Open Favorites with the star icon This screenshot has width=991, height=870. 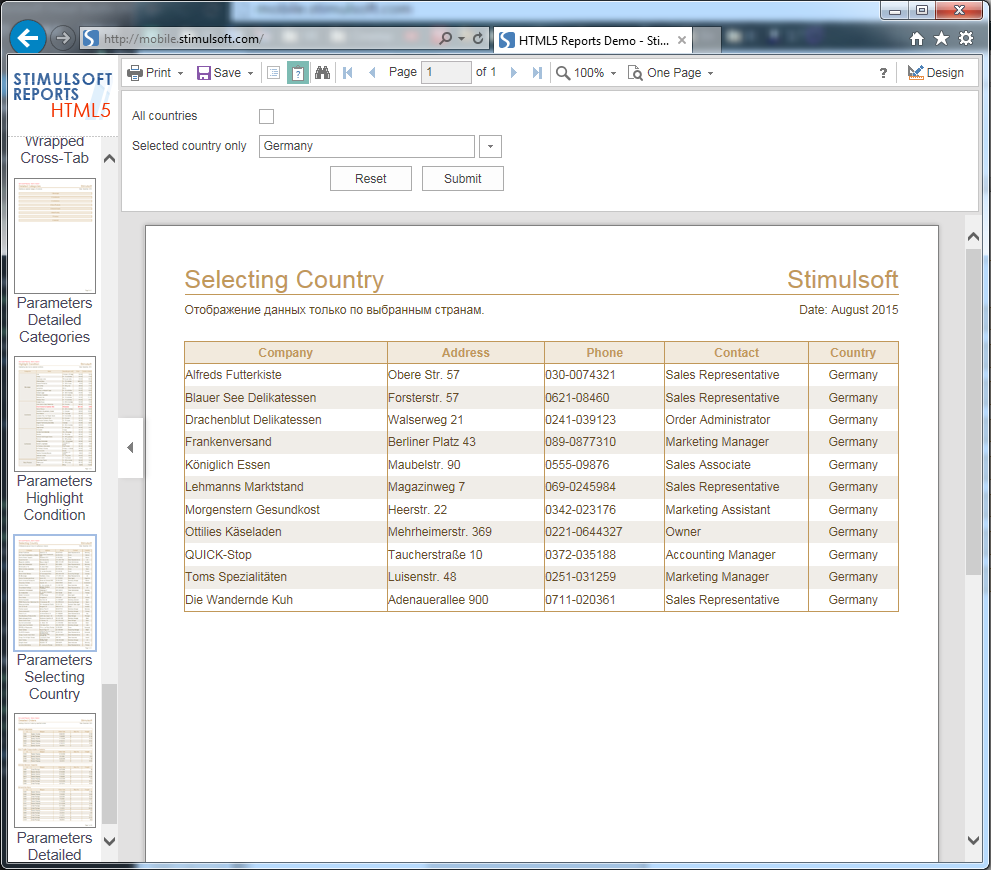pyautogui.click(x=941, y=39)
